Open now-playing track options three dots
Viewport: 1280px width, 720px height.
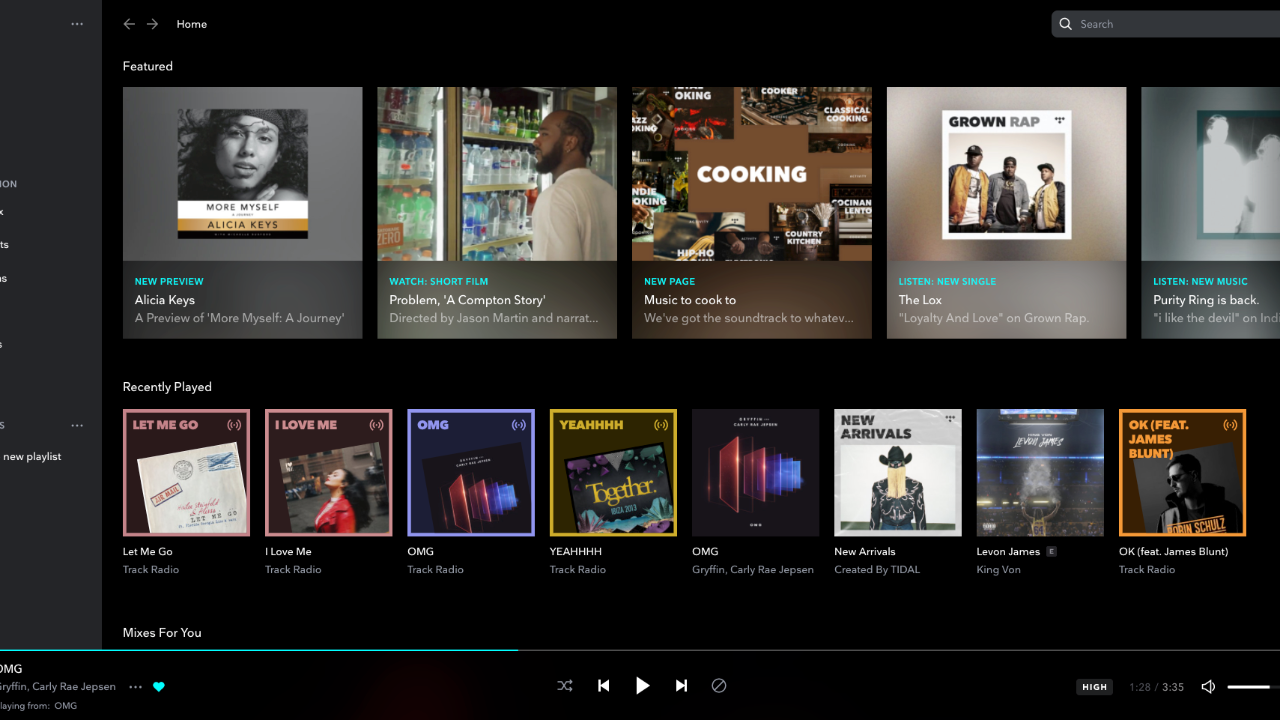(135, 687)
